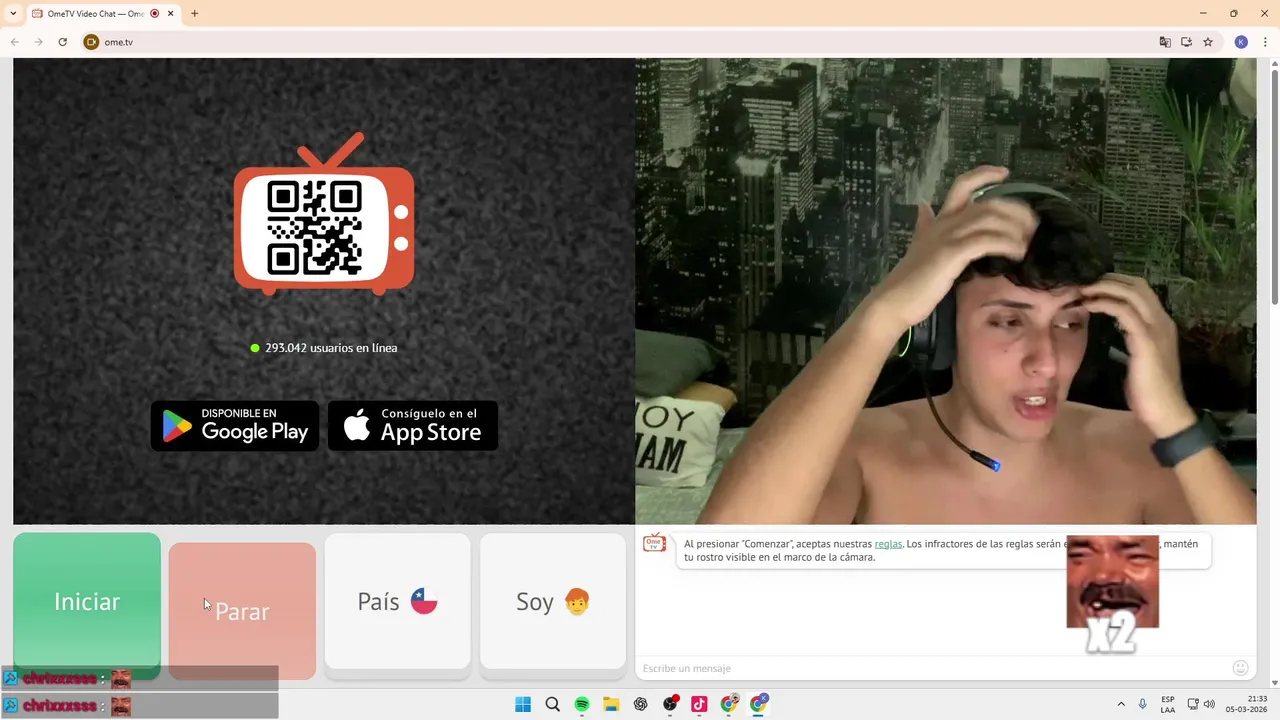
Task: Click the OmeTV QR code TV logo
Action: pyautogui.click(x=324, y=215)
